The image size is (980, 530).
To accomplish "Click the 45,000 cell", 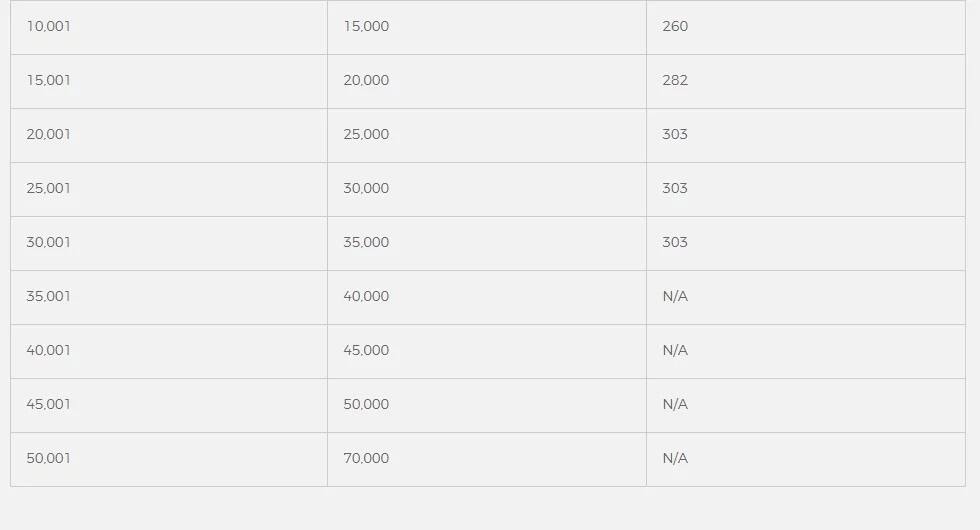I will pos(487,351).
